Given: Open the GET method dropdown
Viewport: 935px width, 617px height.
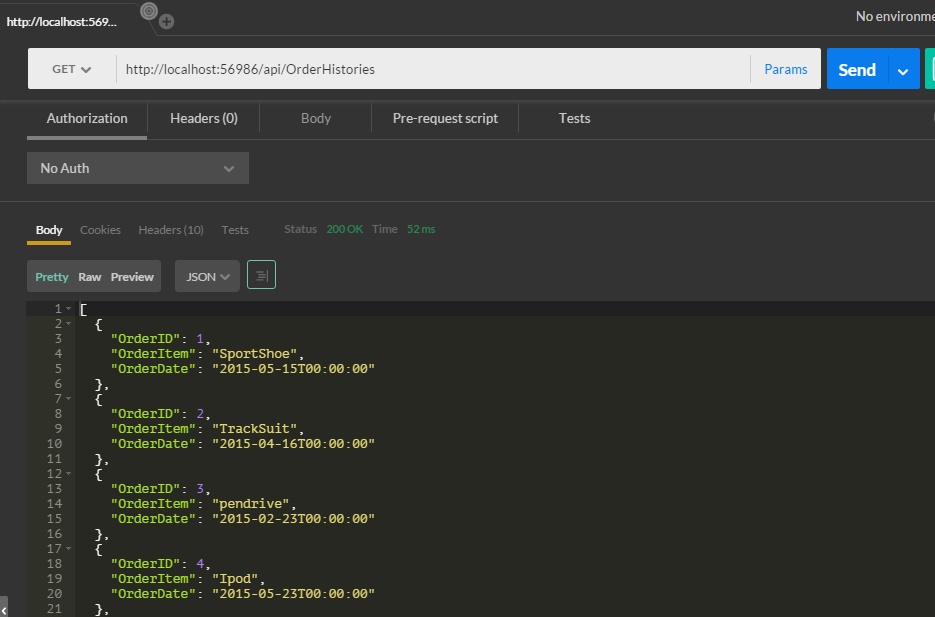Looking at the screenshot, I should click(71, 70).
